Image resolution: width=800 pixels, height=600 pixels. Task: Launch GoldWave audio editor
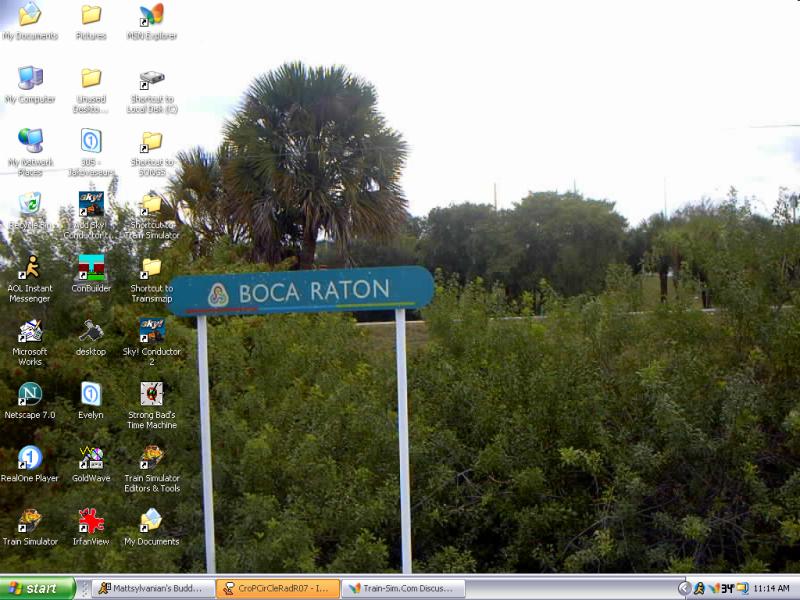pyautogui.click(x=91, y=464)
